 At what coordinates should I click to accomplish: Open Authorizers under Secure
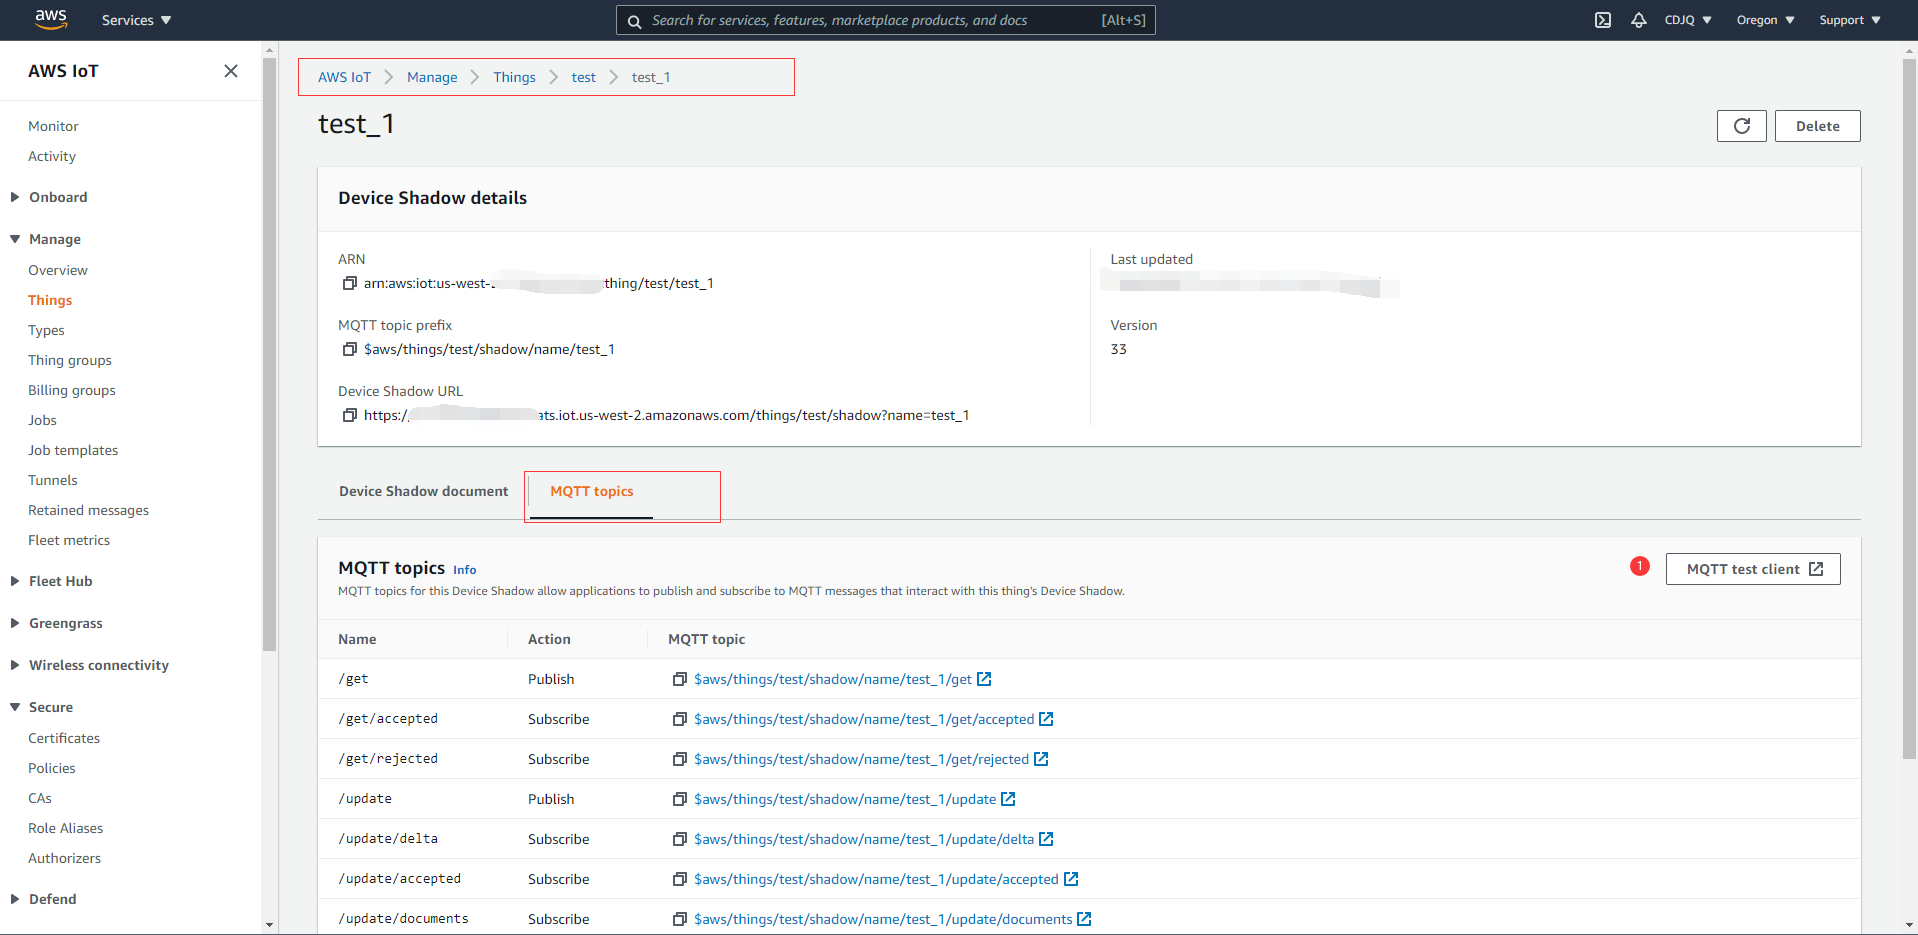click(x=65, y=858)
